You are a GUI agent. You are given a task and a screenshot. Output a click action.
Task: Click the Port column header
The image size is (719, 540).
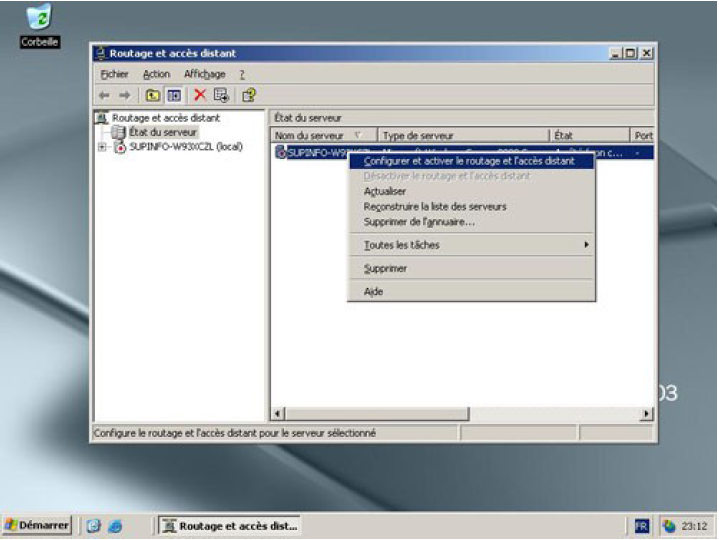point(642,136)
